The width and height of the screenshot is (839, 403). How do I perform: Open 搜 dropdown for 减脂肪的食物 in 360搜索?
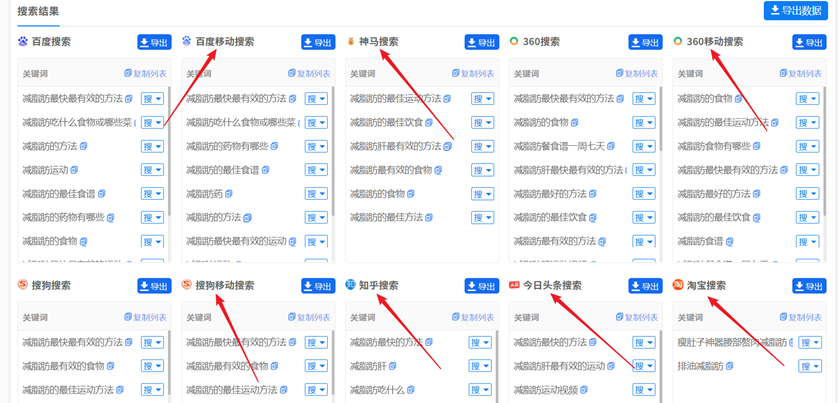644,123
